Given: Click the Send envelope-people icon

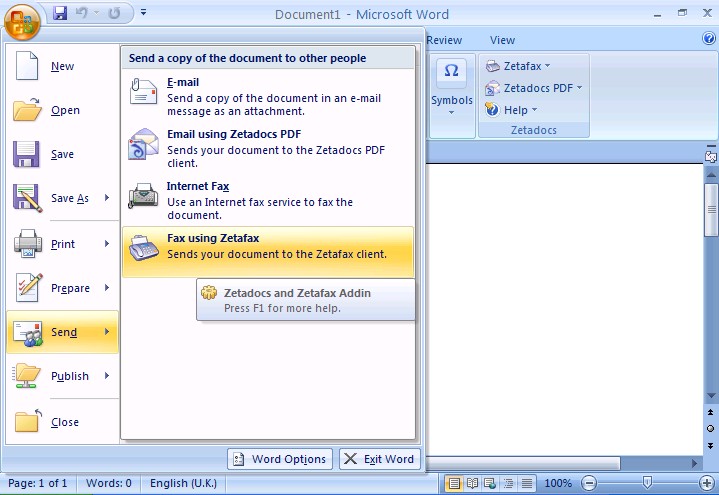Looking at the screenshot, I should 28,333.
